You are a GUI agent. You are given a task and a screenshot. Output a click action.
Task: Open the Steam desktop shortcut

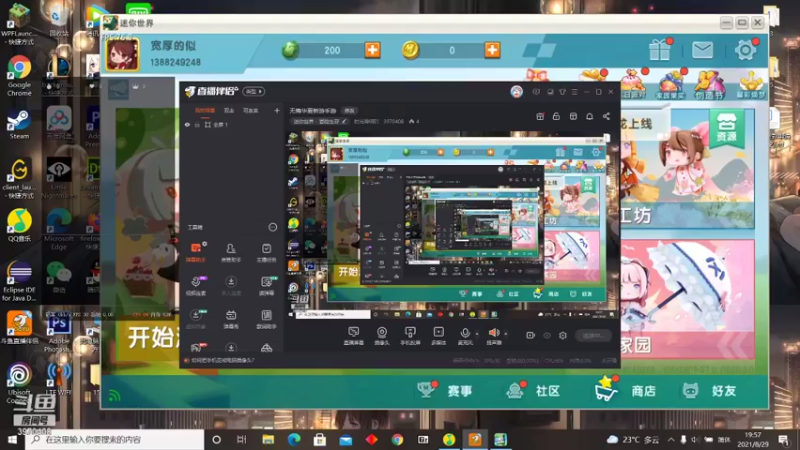[x=19, y=124]
